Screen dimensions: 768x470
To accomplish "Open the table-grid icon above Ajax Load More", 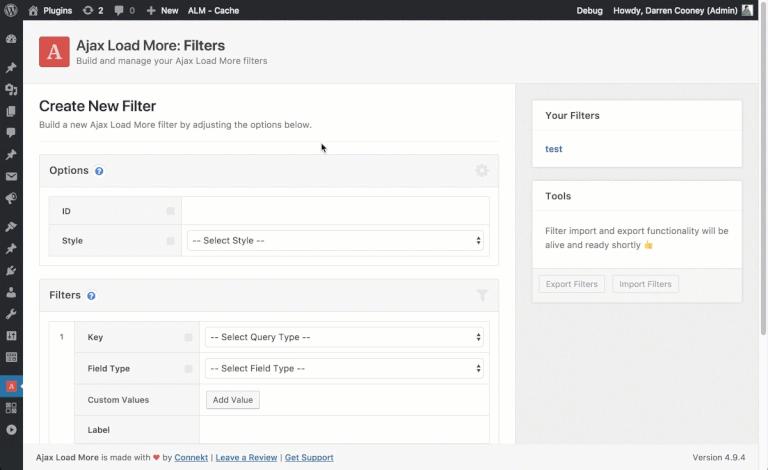I will point(11,357).
